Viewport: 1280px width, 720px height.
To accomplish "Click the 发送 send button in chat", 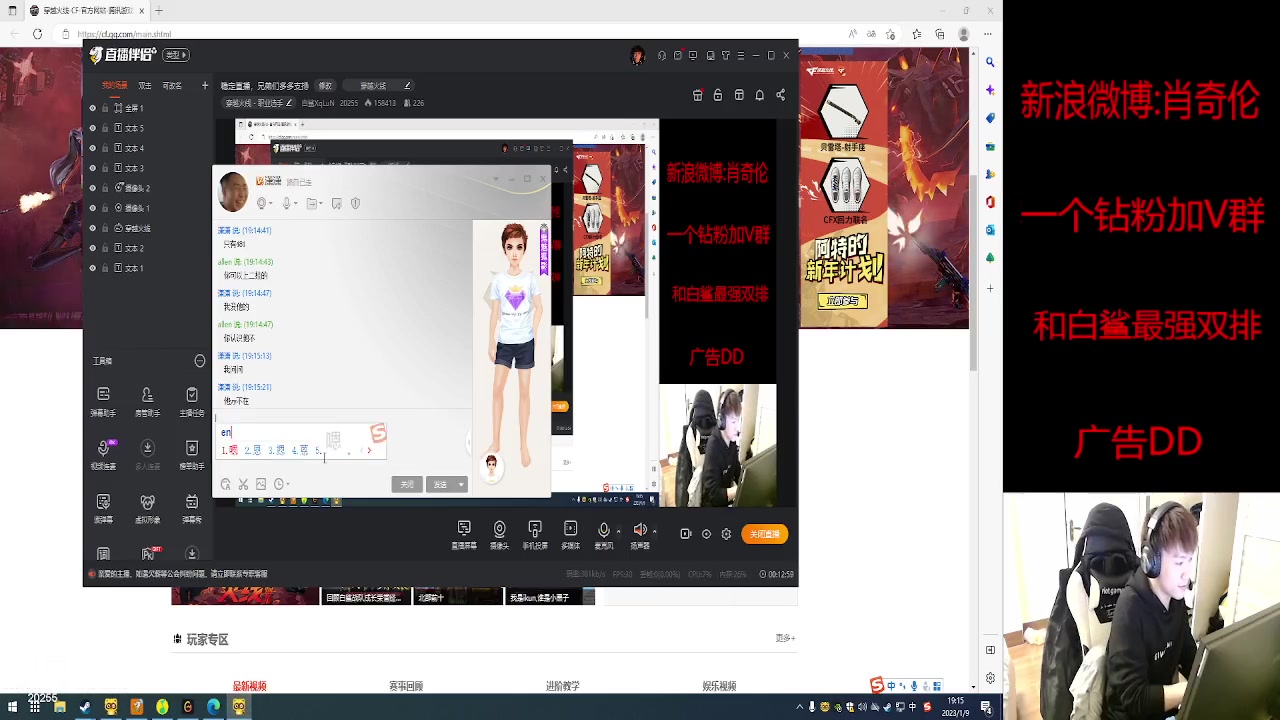I will click(x=440, y=484).
